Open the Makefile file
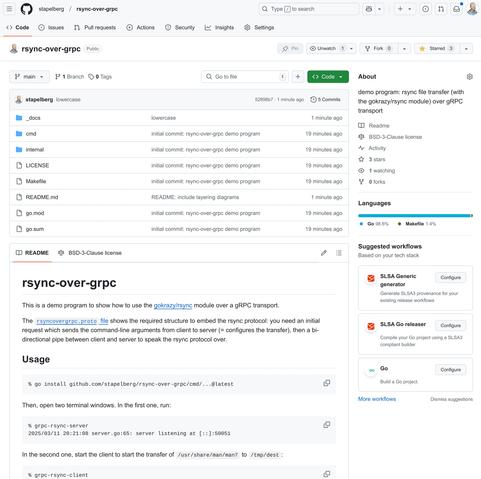Image resolution: width=481 pixels, height=479 pixels. [x=36, y=181]
